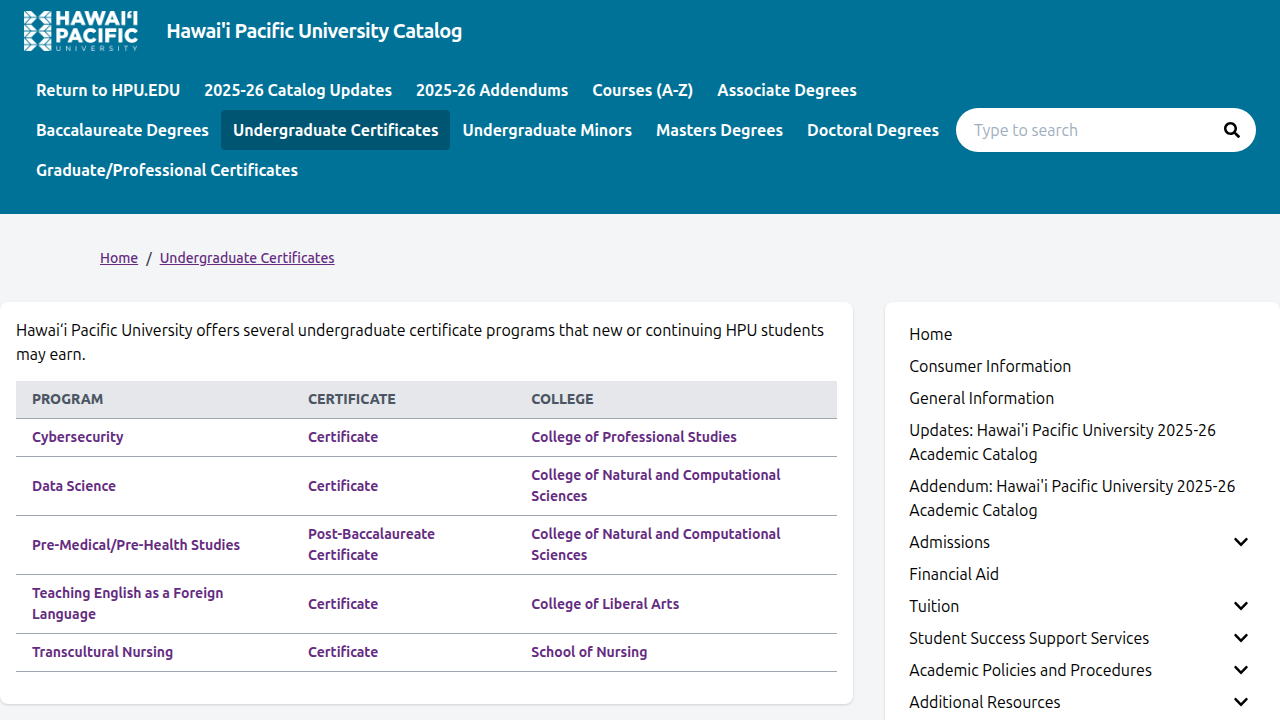
Task: Expand the Admissions chevron
Action: pos(1241,542)
